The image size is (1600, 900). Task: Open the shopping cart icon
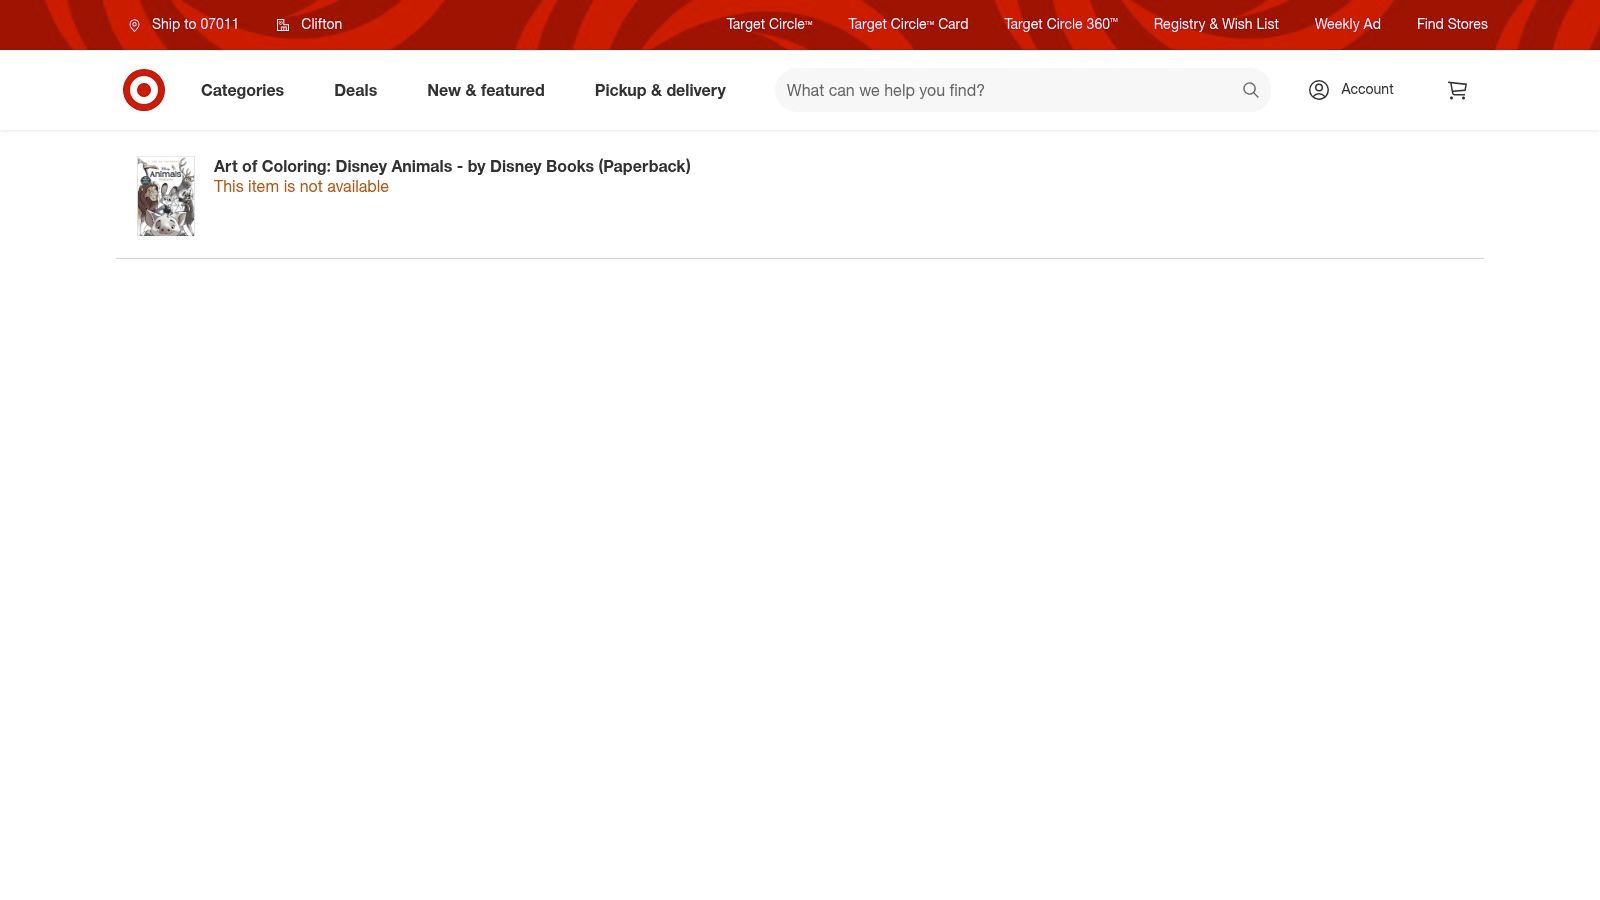(x=1457, y=90)
